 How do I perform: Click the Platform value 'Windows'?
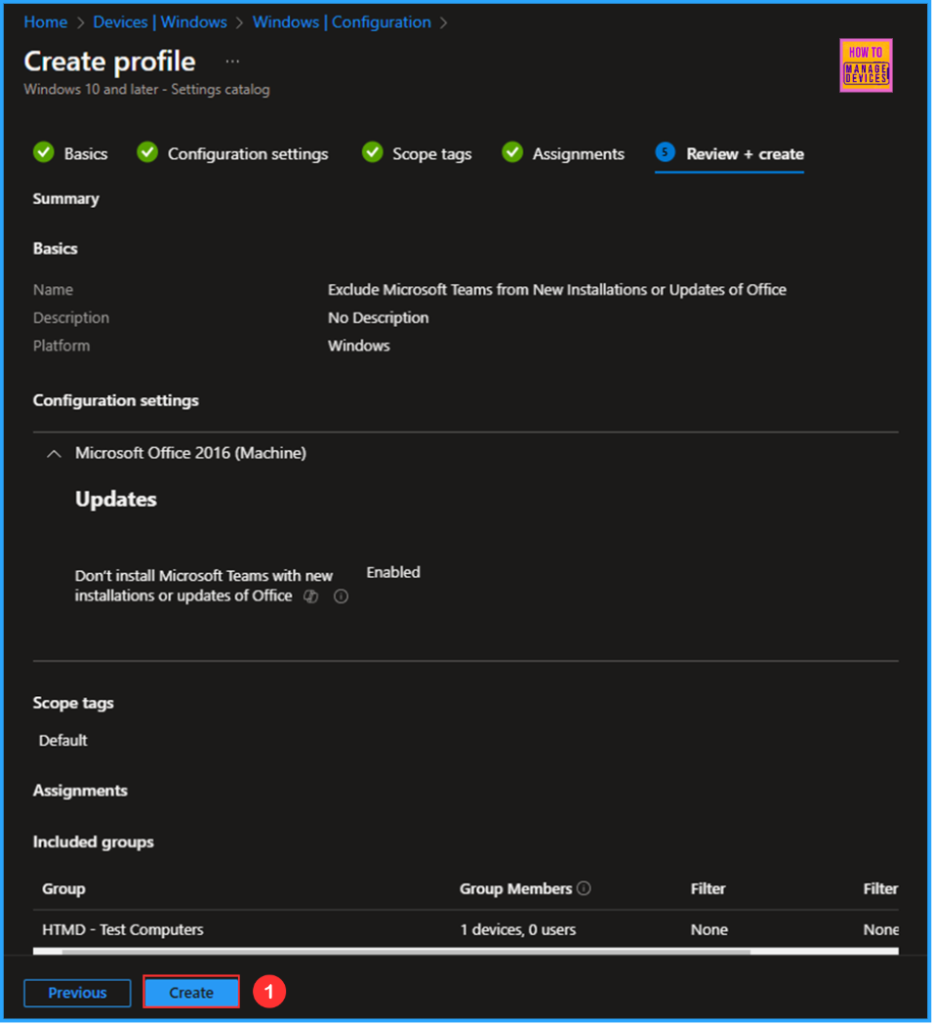point(359,346)
